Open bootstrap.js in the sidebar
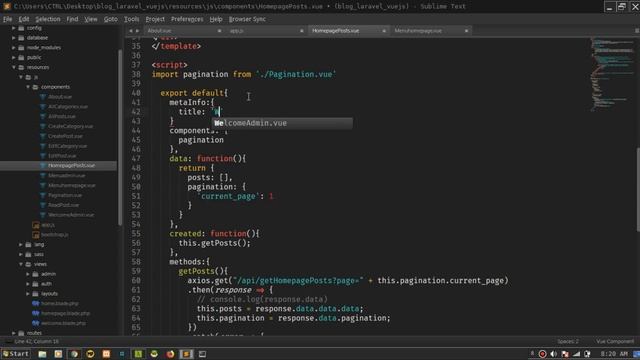 pyautogui.click(x=55, y=235)
